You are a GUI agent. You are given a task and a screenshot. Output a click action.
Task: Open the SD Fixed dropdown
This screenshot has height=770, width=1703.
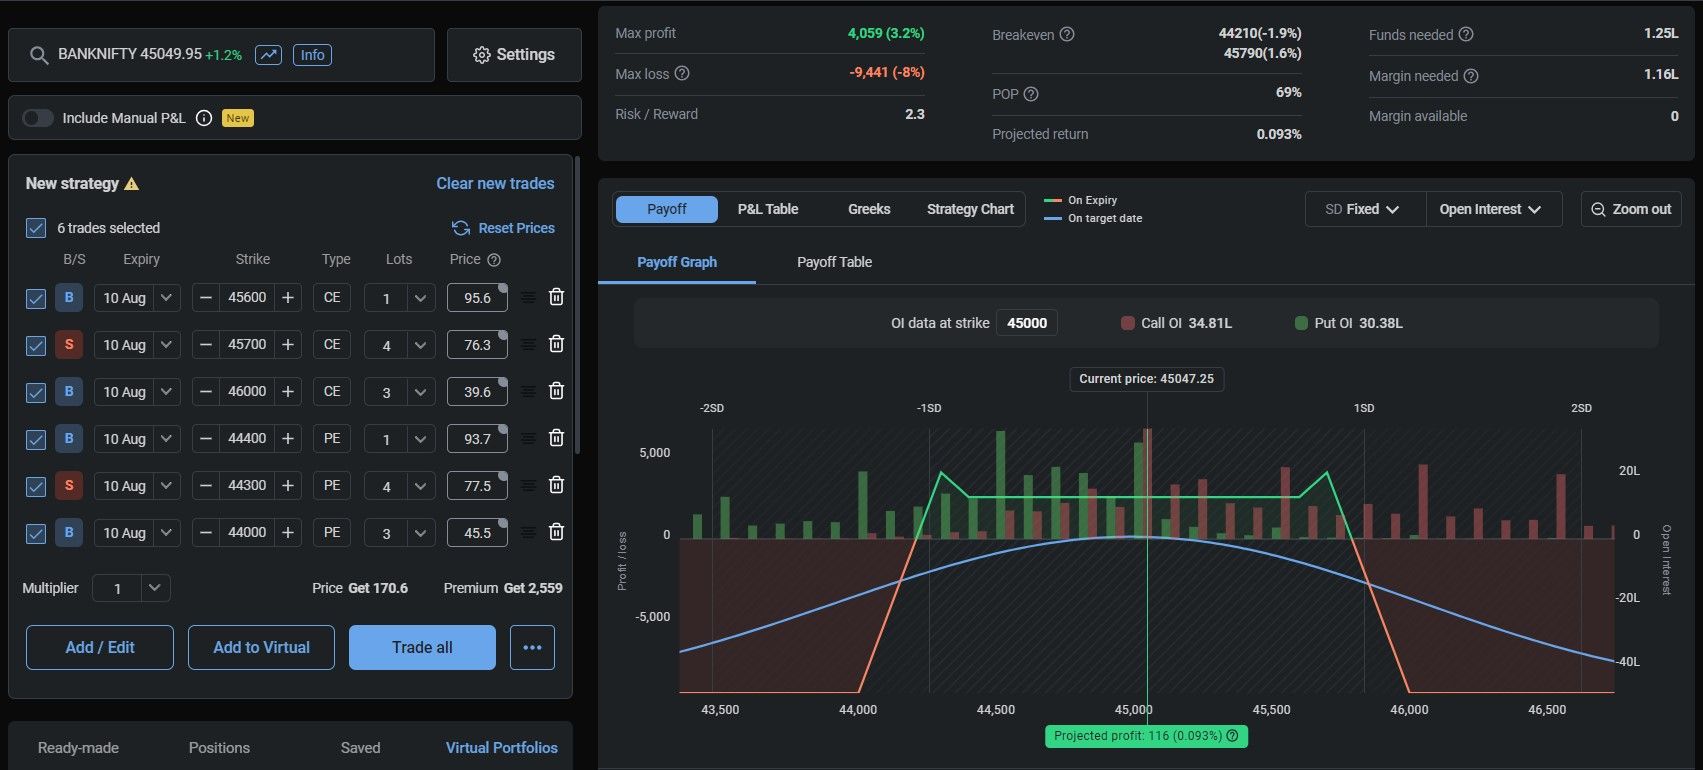[x=1365, y=209]
